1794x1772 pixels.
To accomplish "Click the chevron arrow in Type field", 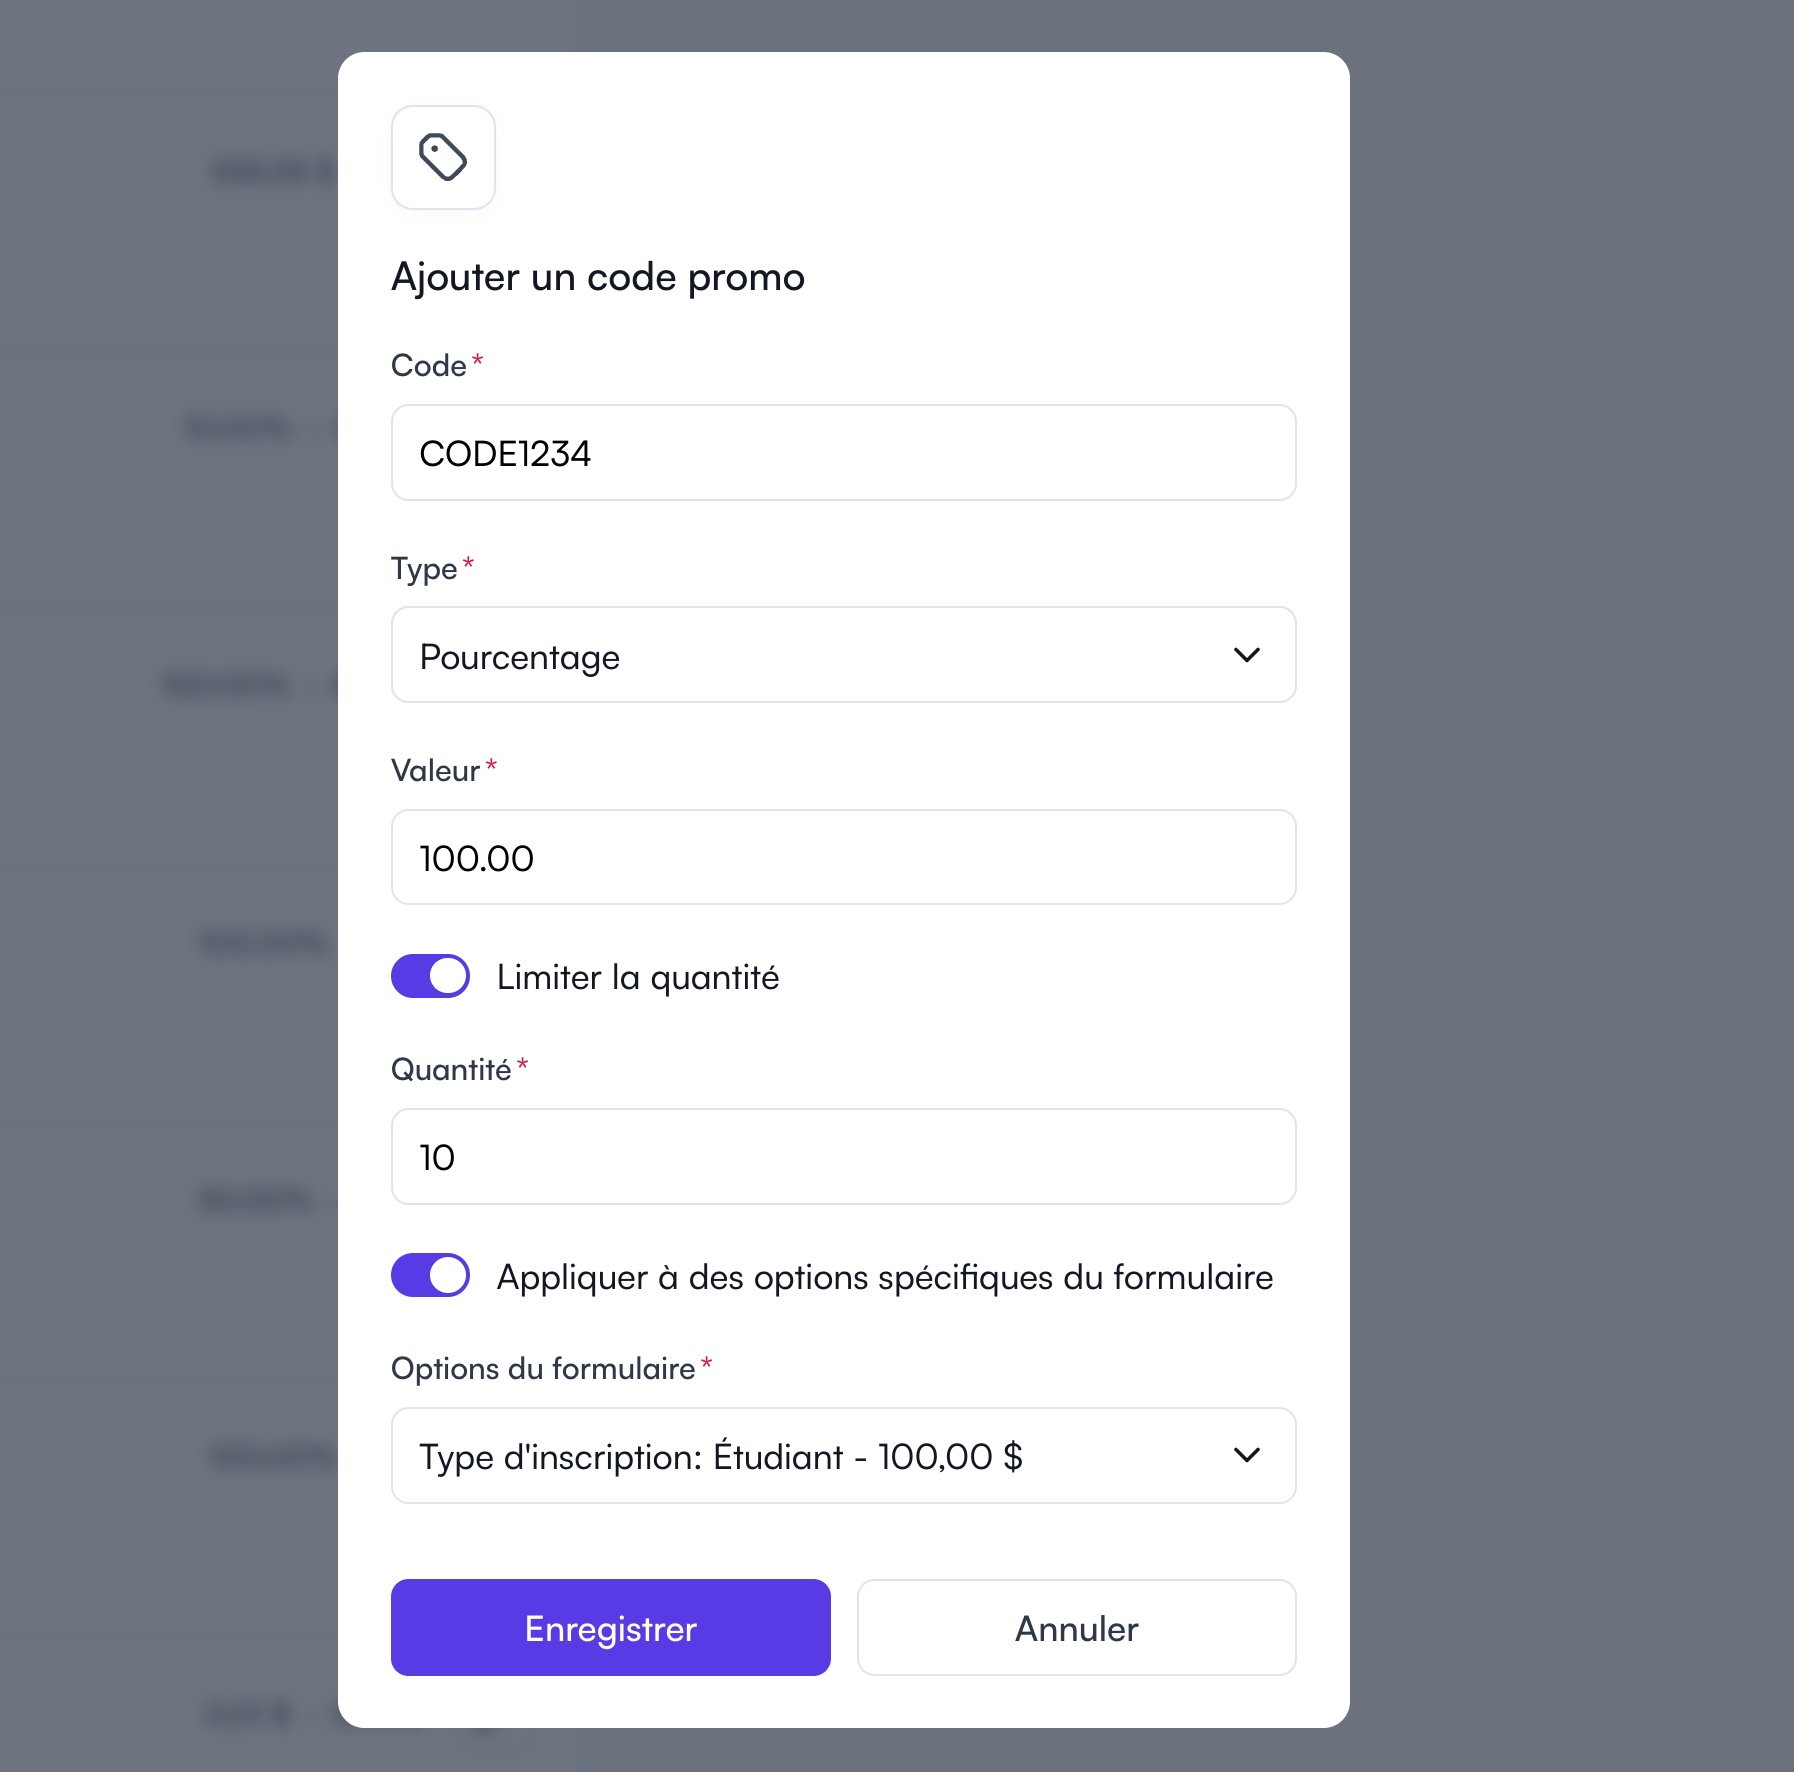I will (x=1246, y=655).
